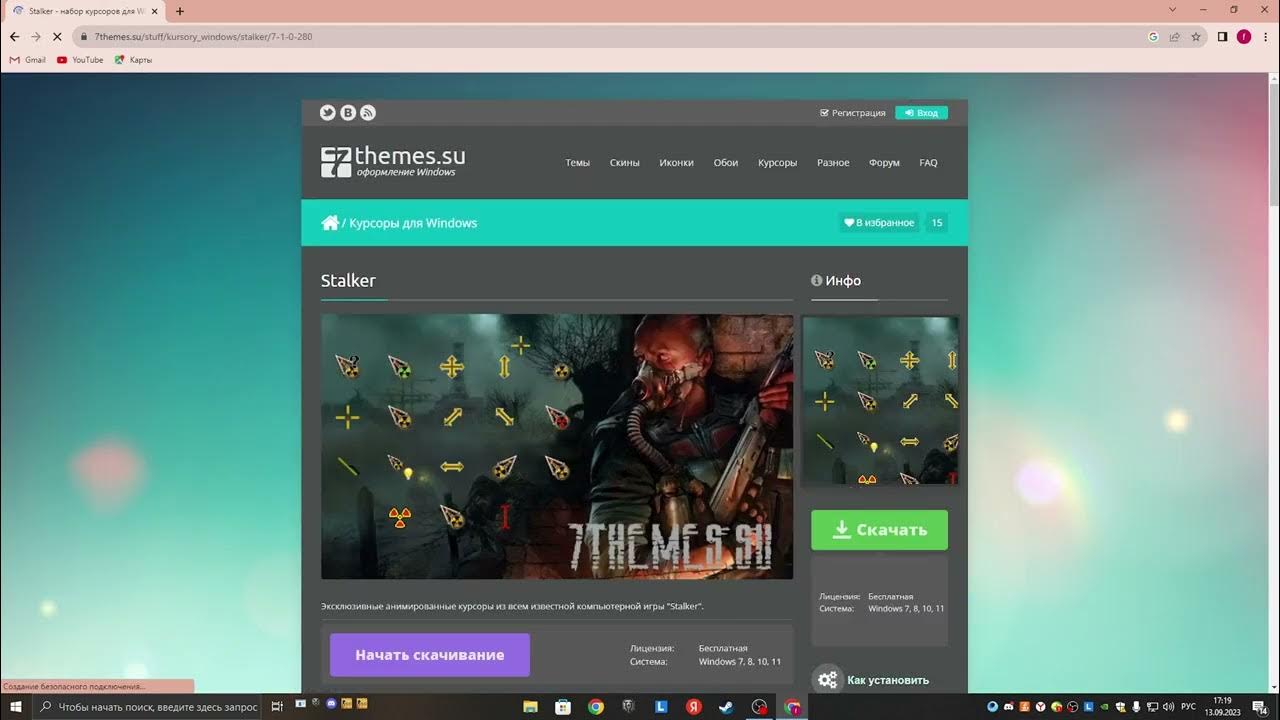
Task: Open Steam from taskbar
Action: [x=726, y=707]
